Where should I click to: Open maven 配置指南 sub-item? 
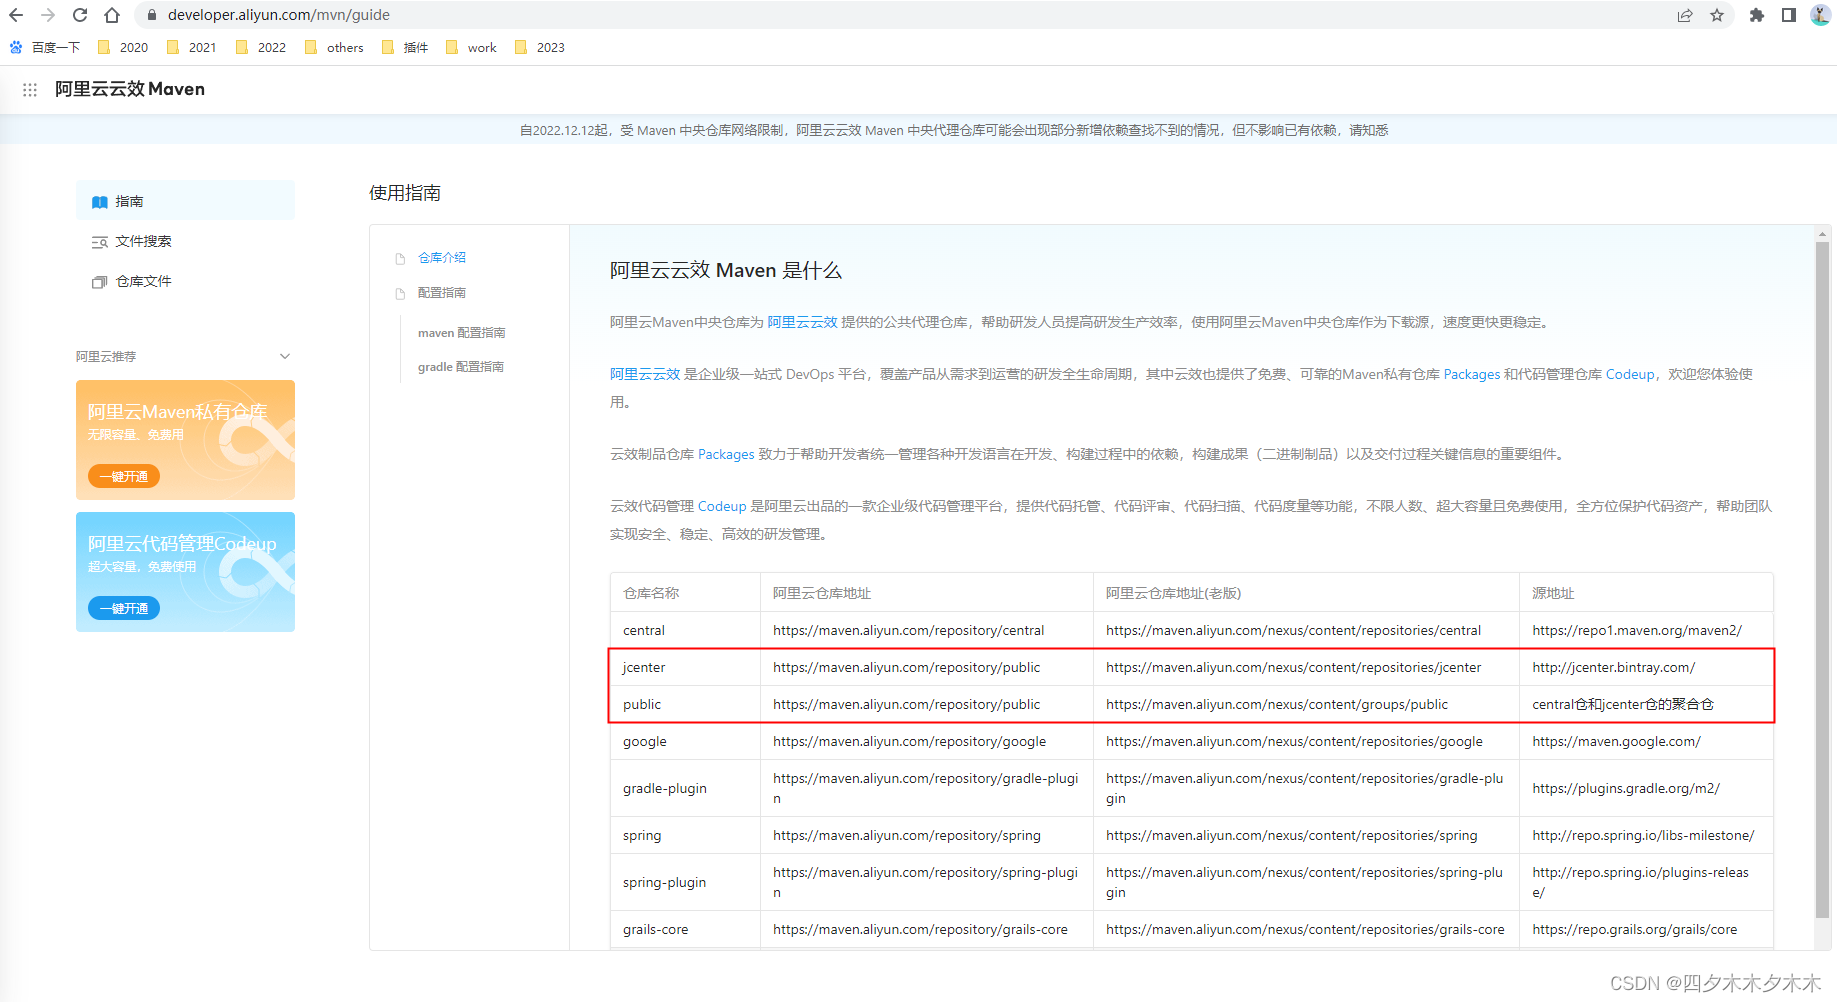[461, 332]
